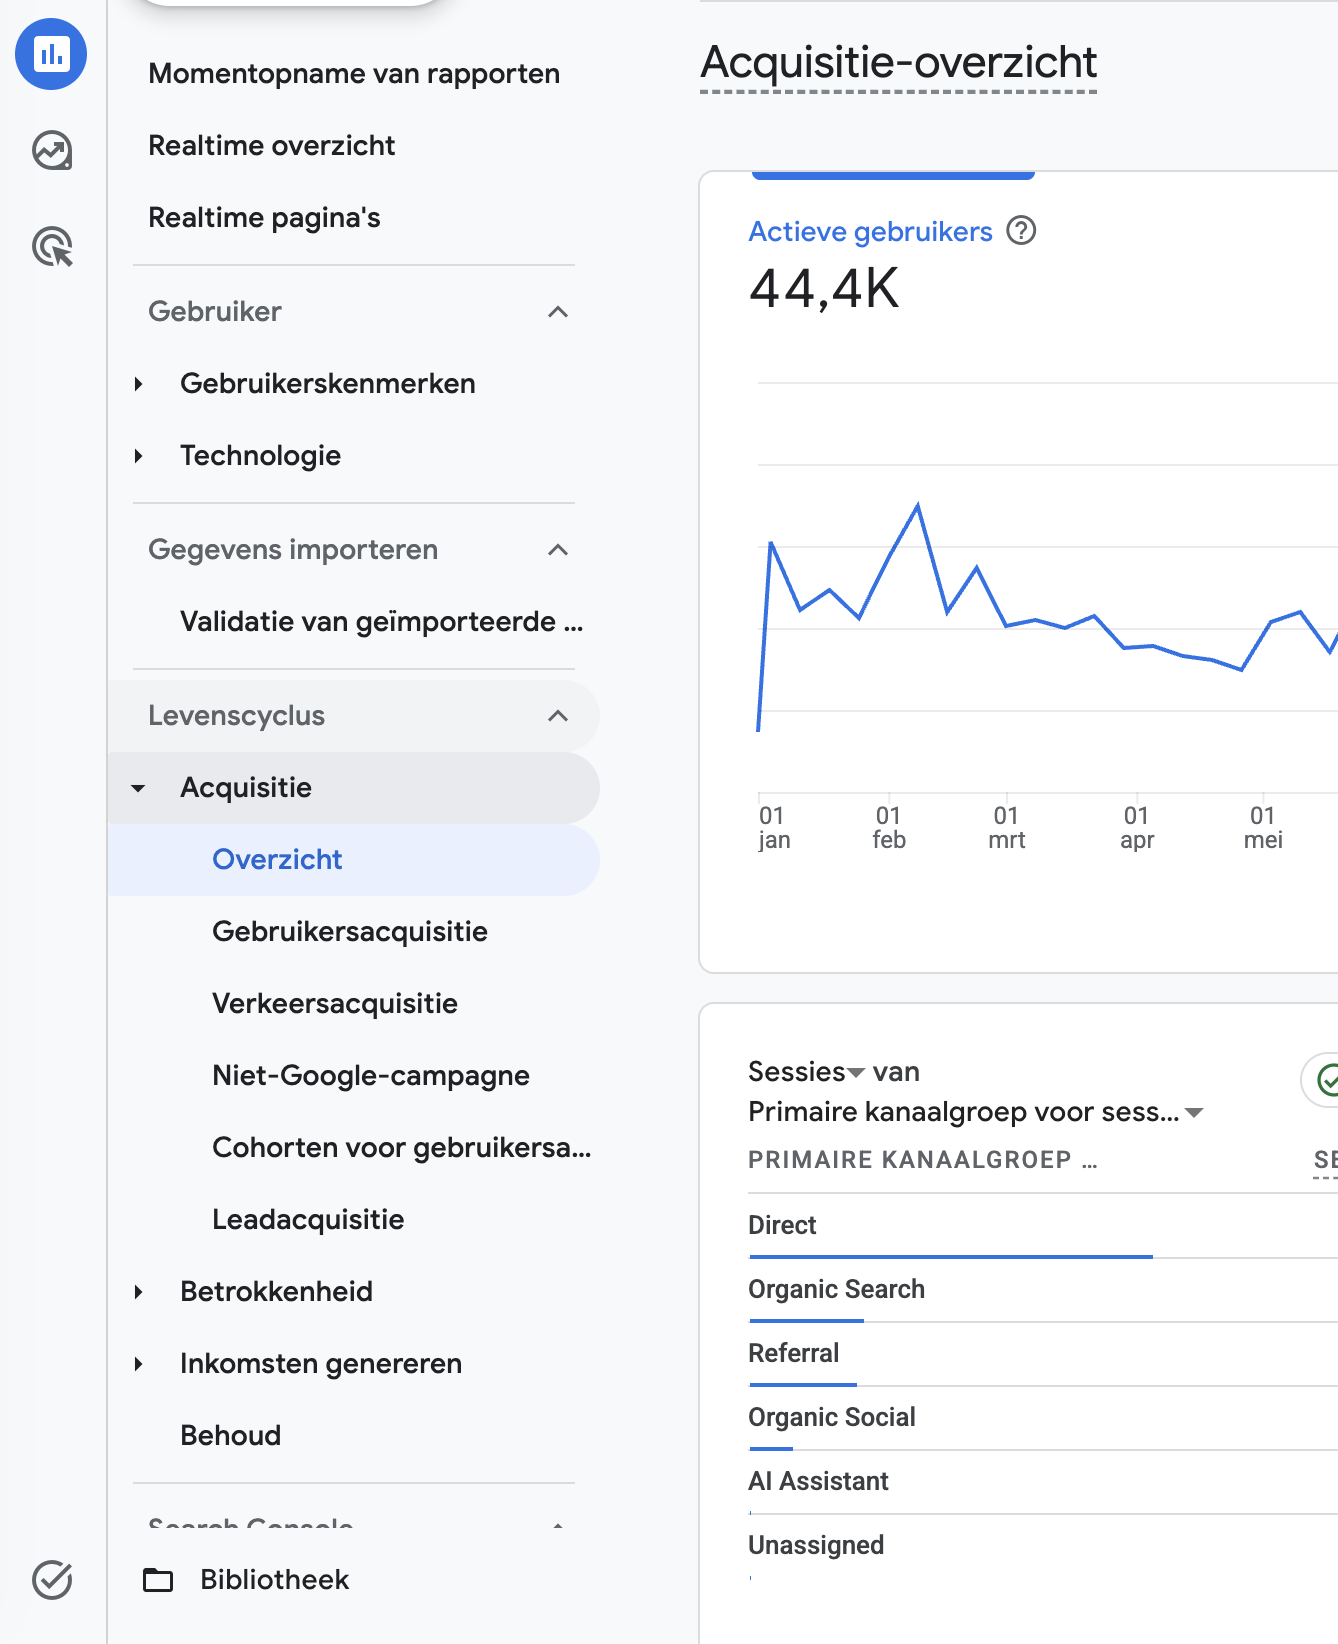Select Verkeersacquisitie report

point(335,1004)
